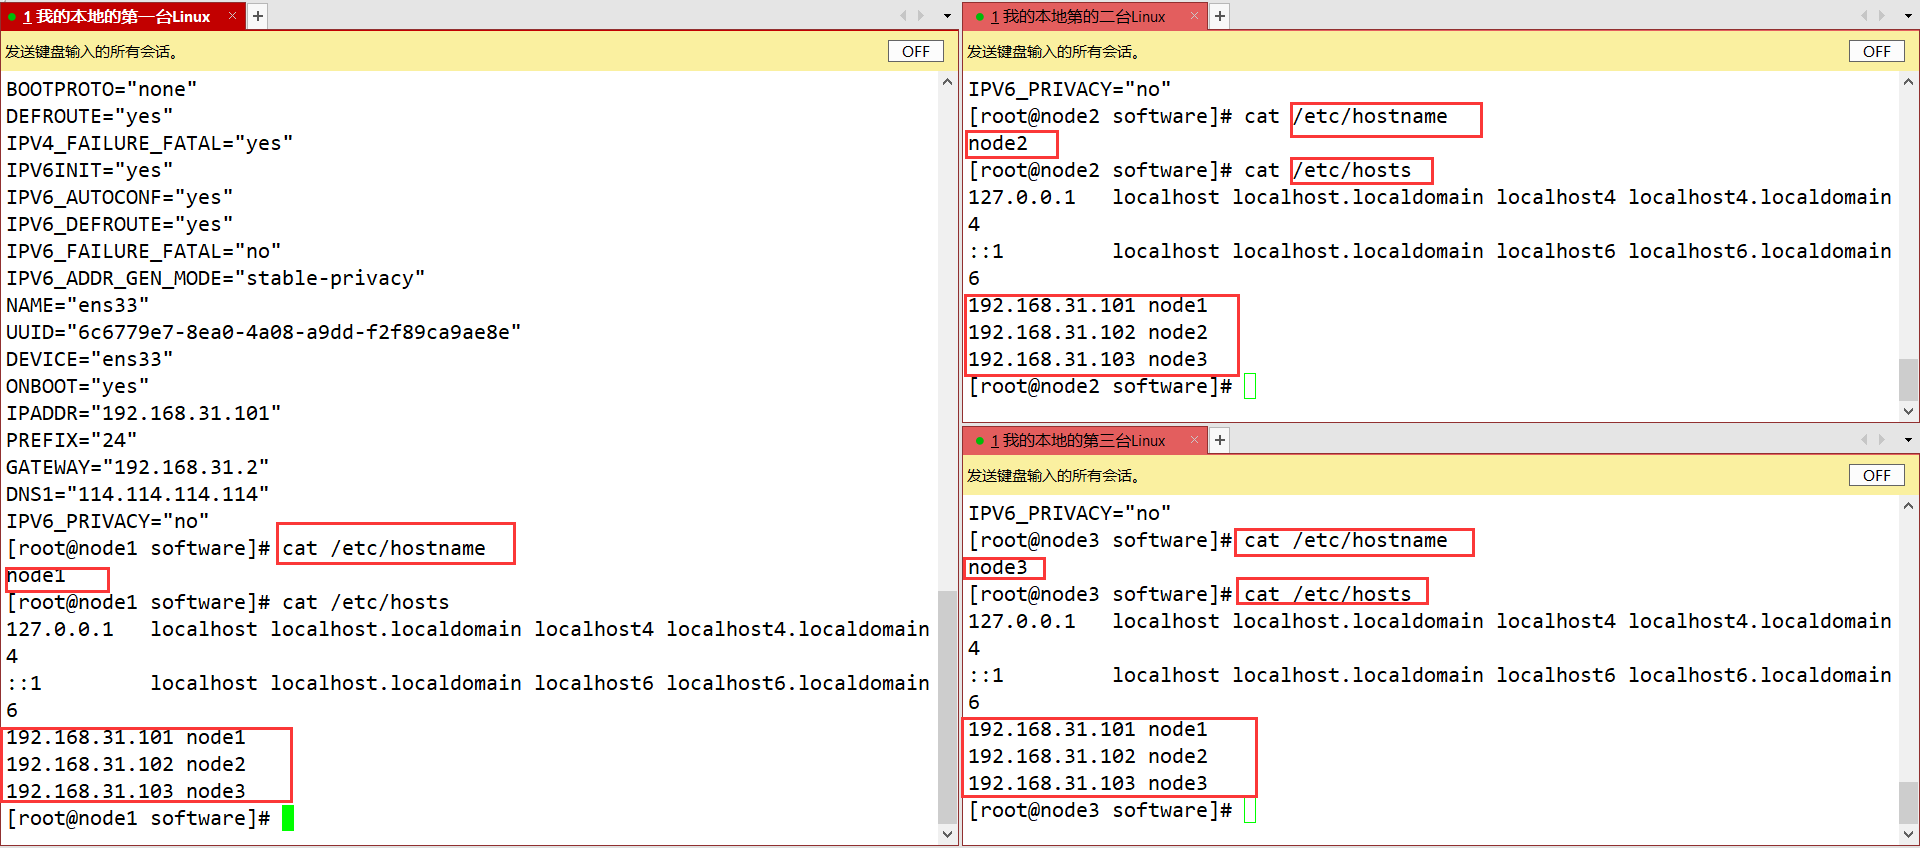1920x848 pixels.
Task: Click next-tab arrow in node1 pane
Action: tap(921, 16)
